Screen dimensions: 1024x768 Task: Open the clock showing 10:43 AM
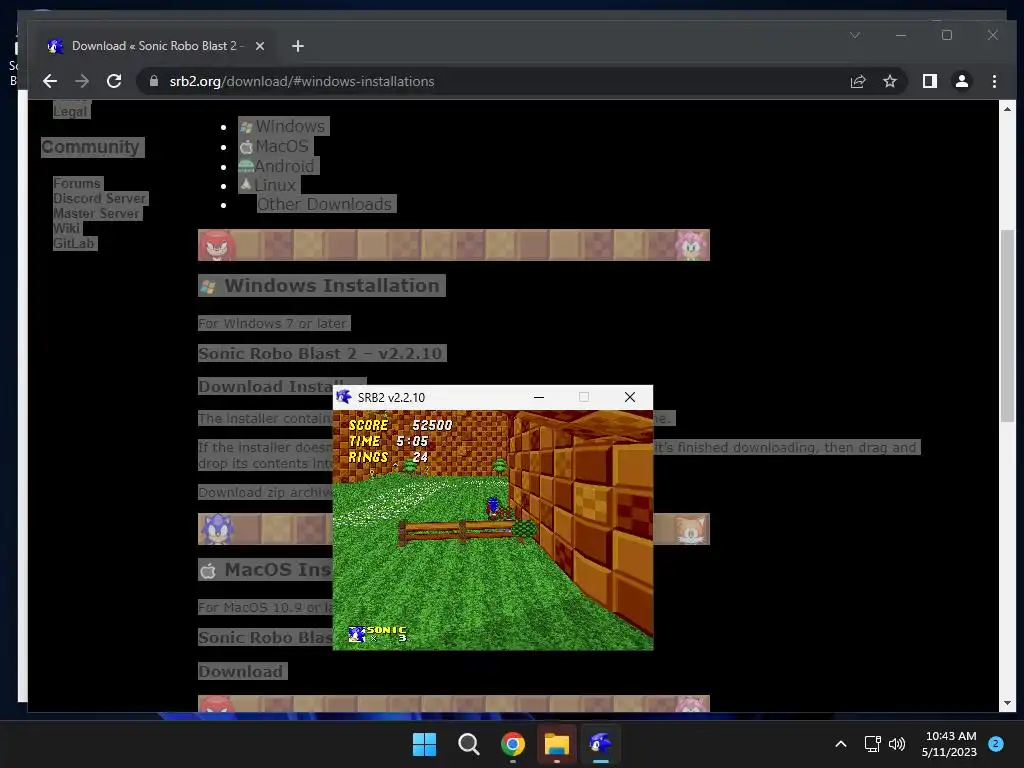[950, 744]
